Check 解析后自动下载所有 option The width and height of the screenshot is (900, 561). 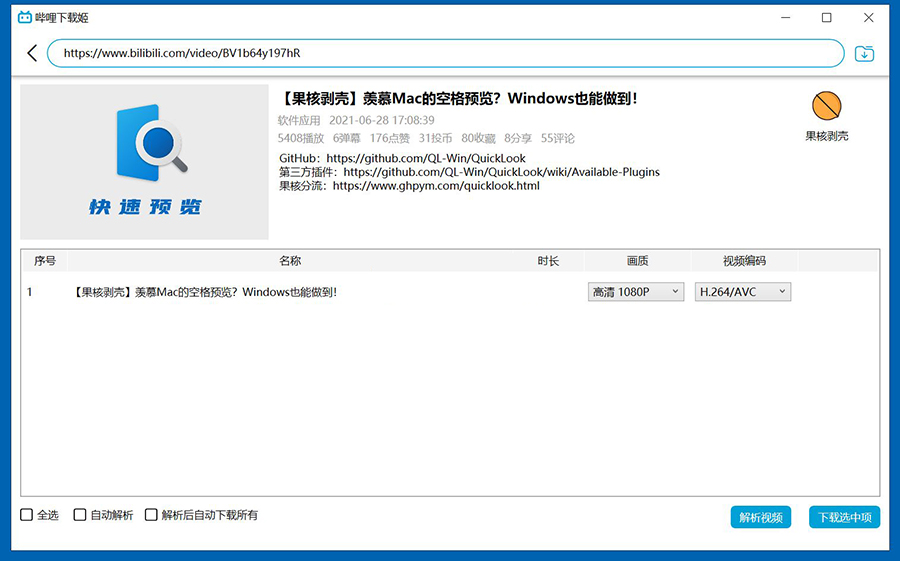pos(152,515)
